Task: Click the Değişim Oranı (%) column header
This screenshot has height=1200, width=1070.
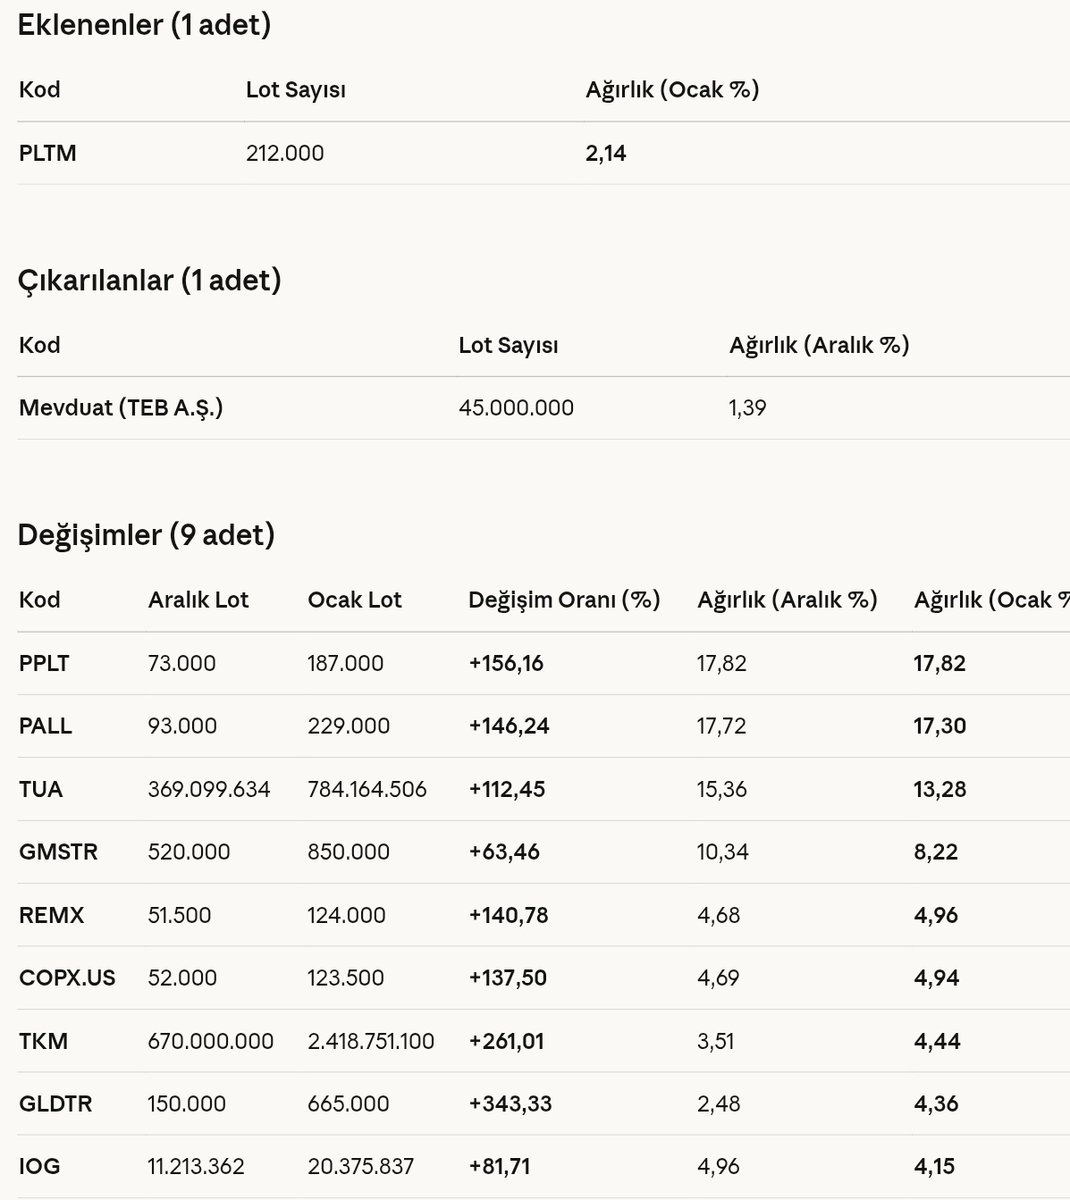Action: pos(564,600)
